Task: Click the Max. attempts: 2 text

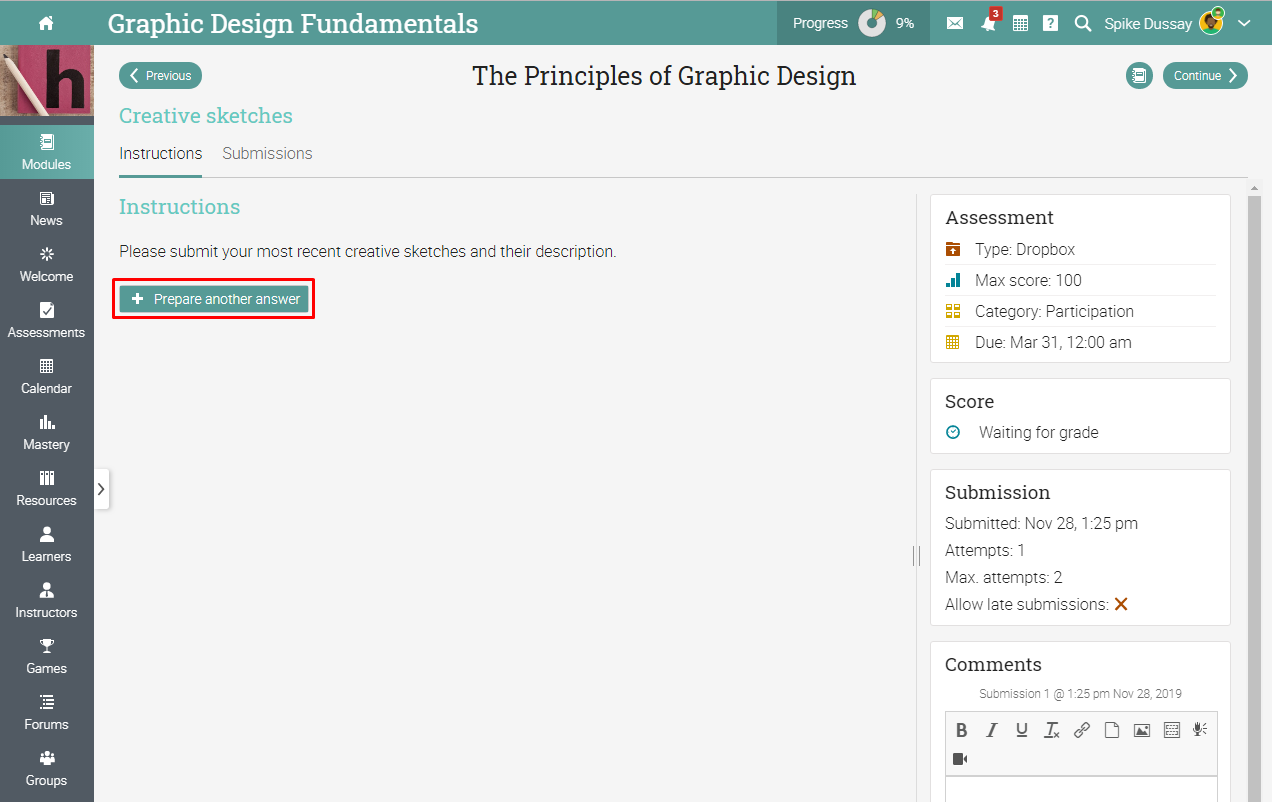Action: [1003, 577]
